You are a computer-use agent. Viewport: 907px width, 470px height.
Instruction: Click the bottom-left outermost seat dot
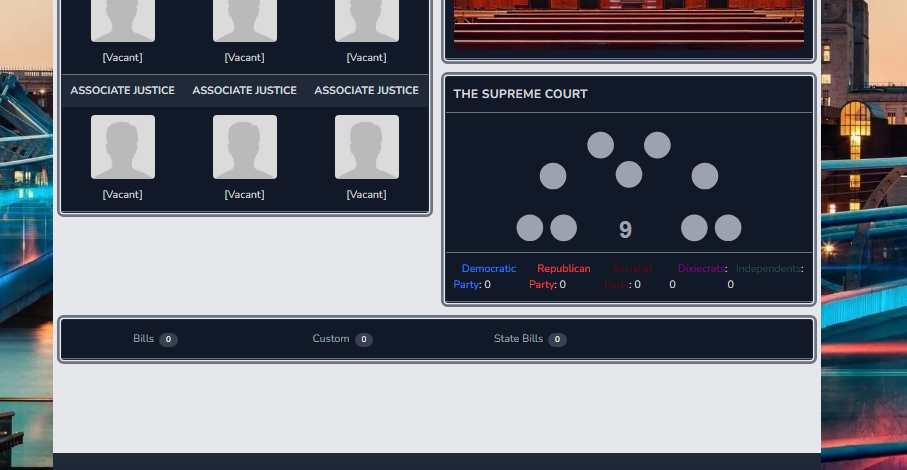530,228
